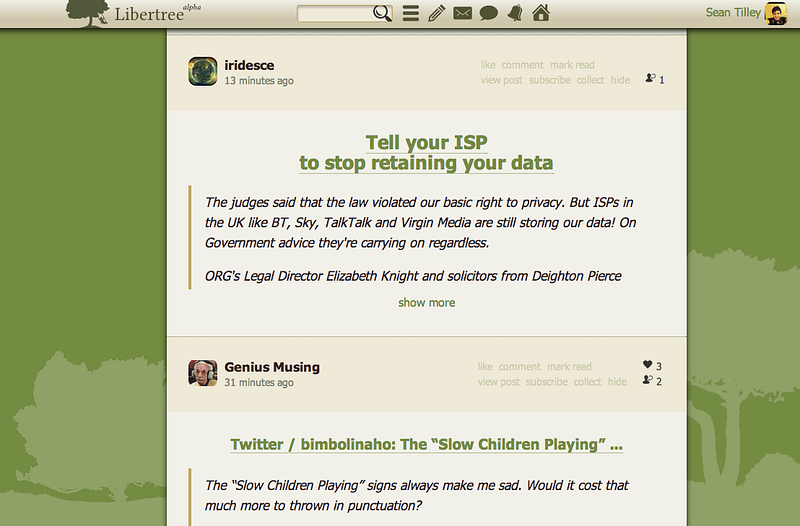Open Sean Tilley account name link

(733, 13)
